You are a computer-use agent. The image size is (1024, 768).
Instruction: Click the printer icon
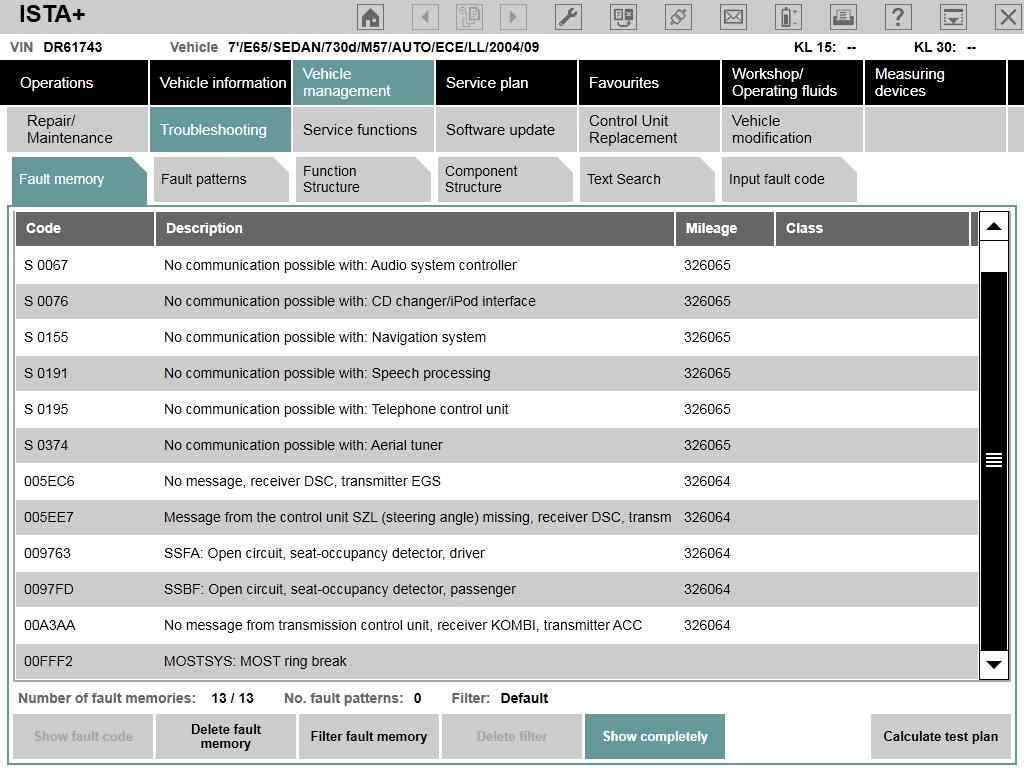[843, 16]
